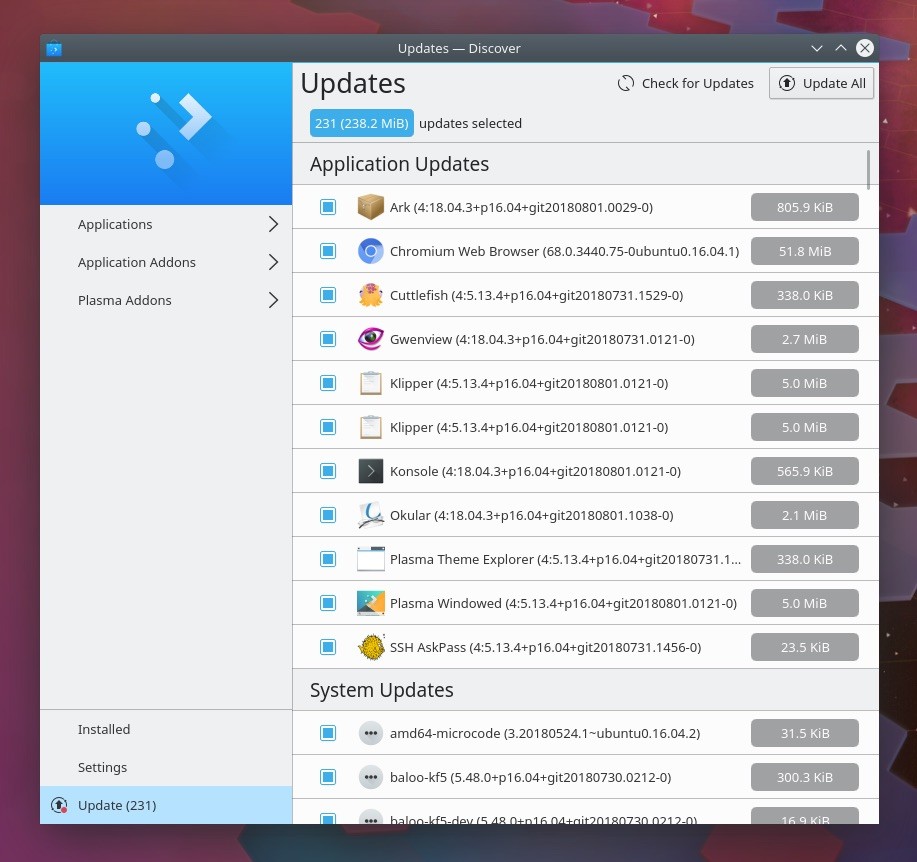This screenshot has width=917, height=862.
Task: Toggle the Konsole update checkbox
Action: click(328, 471)
